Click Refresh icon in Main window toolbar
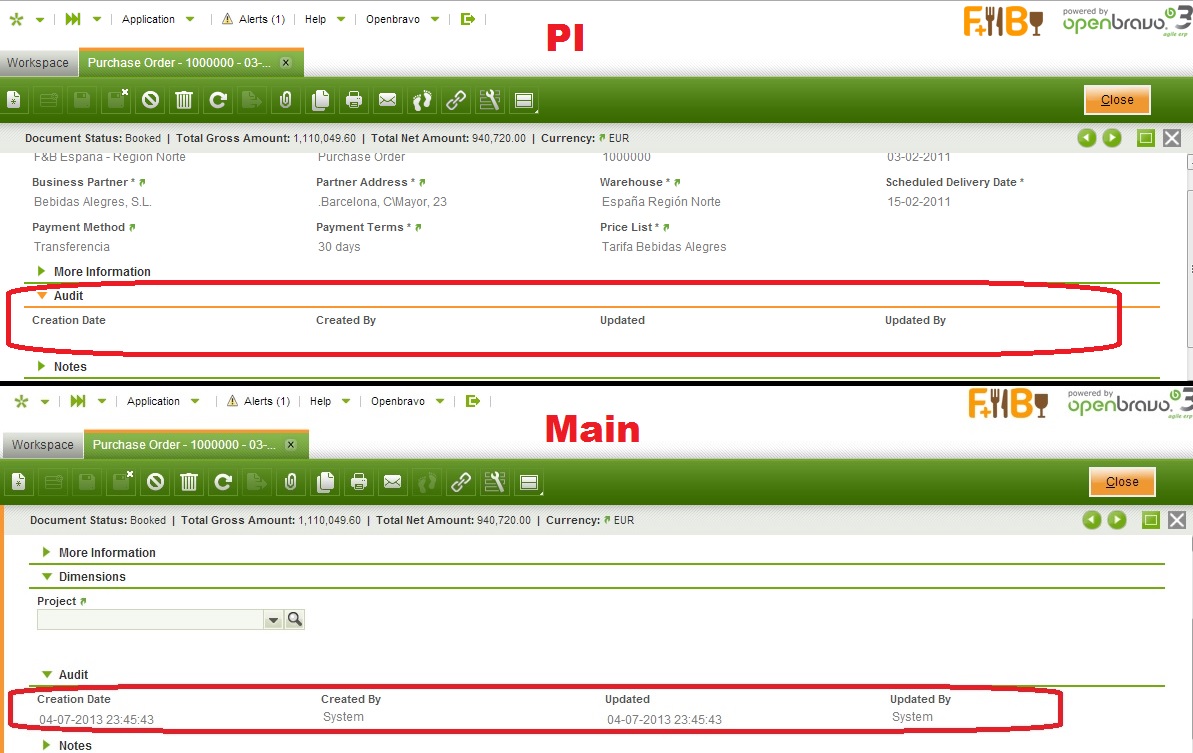The width and height of the screenshot is (1193, 753). (x=223, y=481)
